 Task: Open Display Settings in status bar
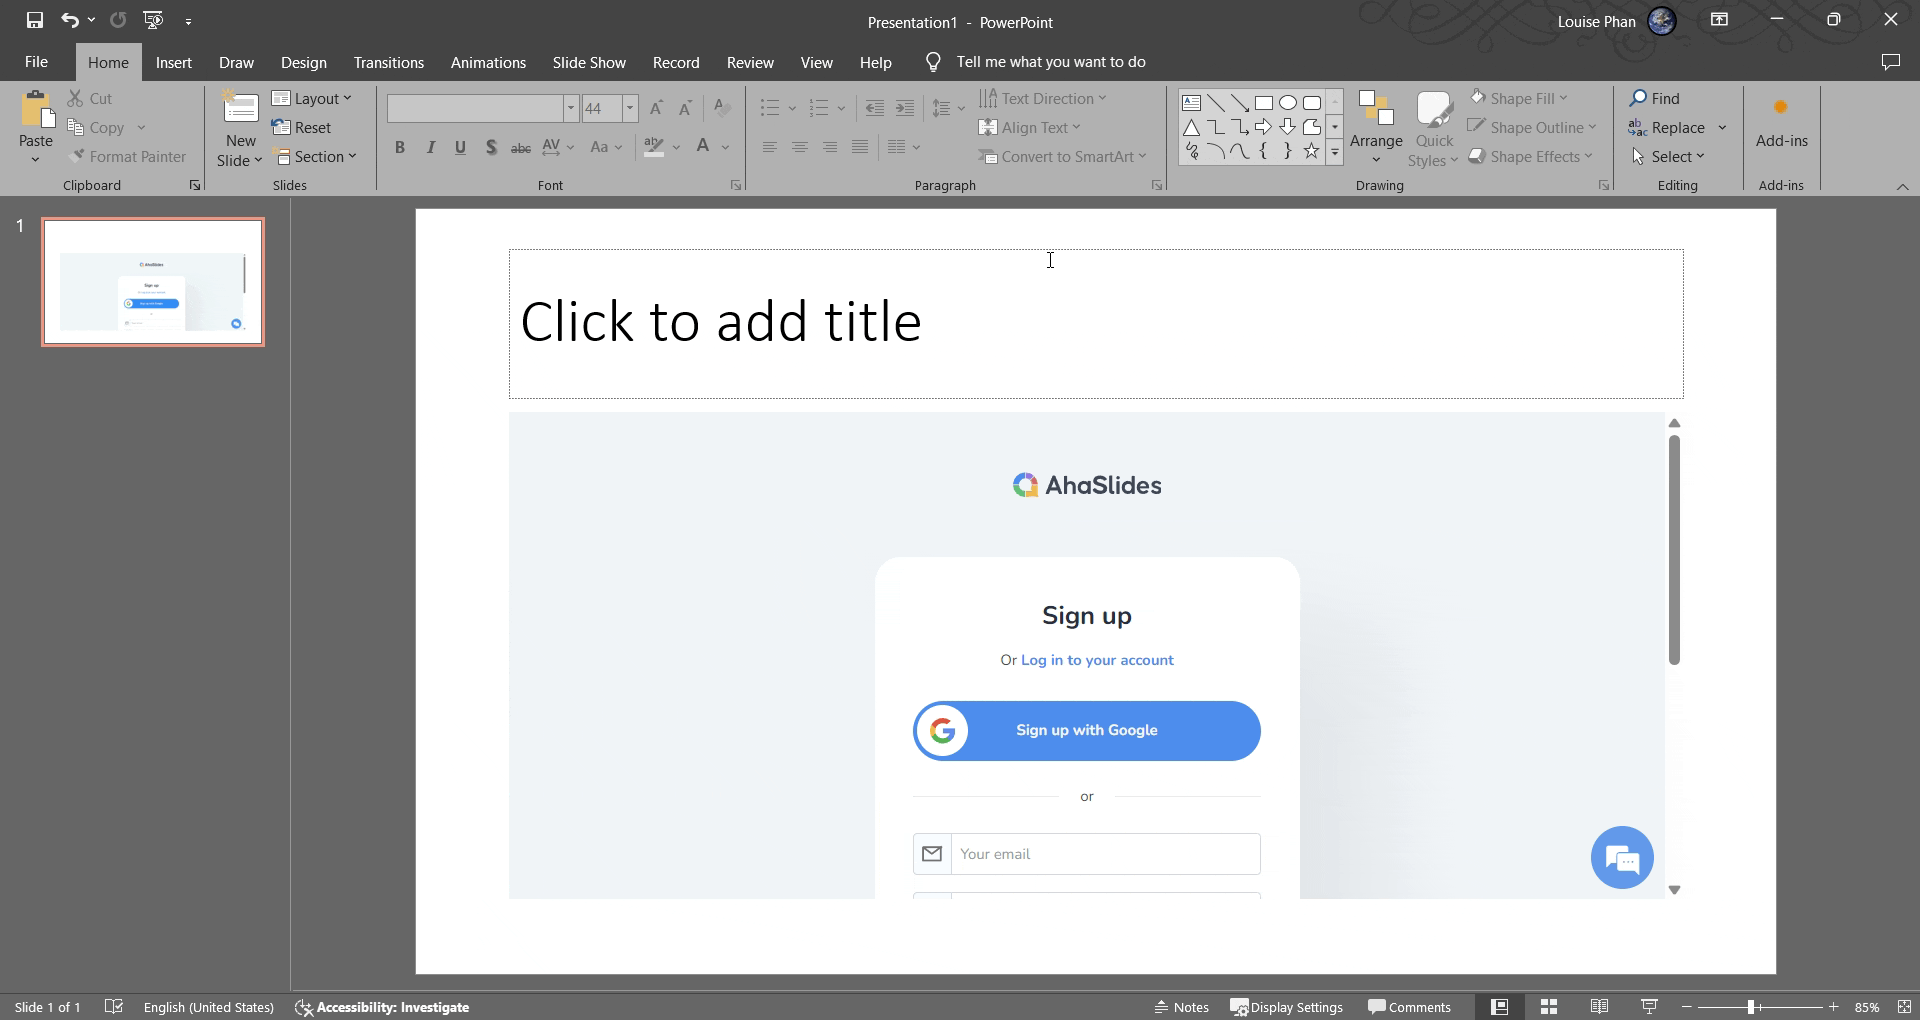(1286, 1007)
